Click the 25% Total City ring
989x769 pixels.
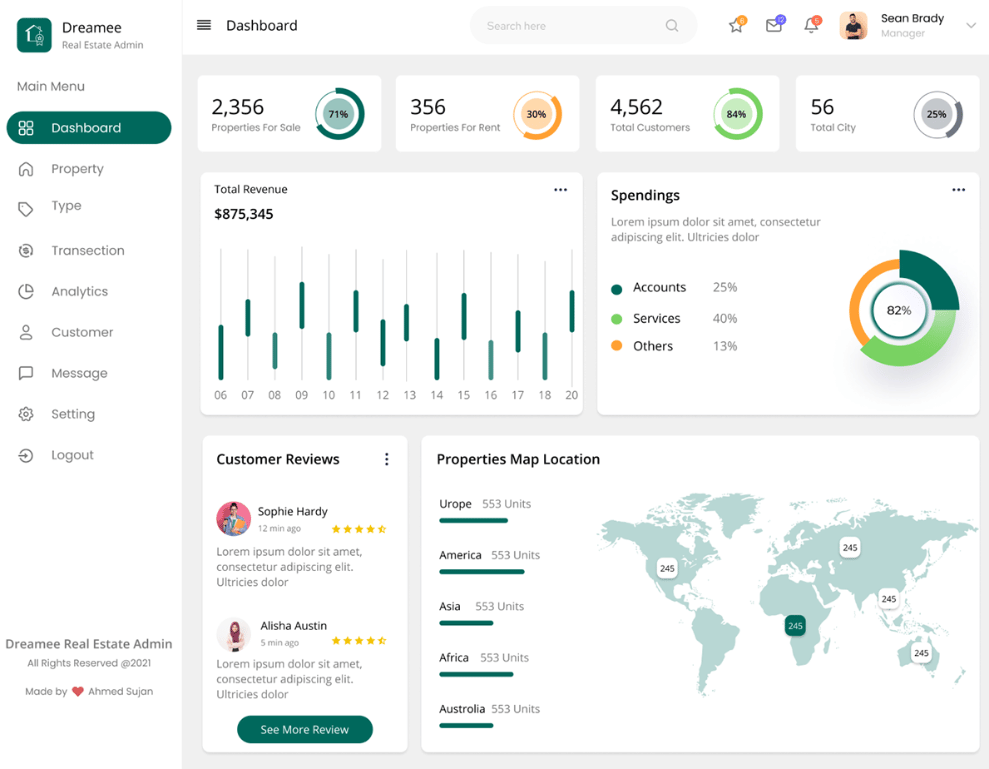(x=937, y=114)
